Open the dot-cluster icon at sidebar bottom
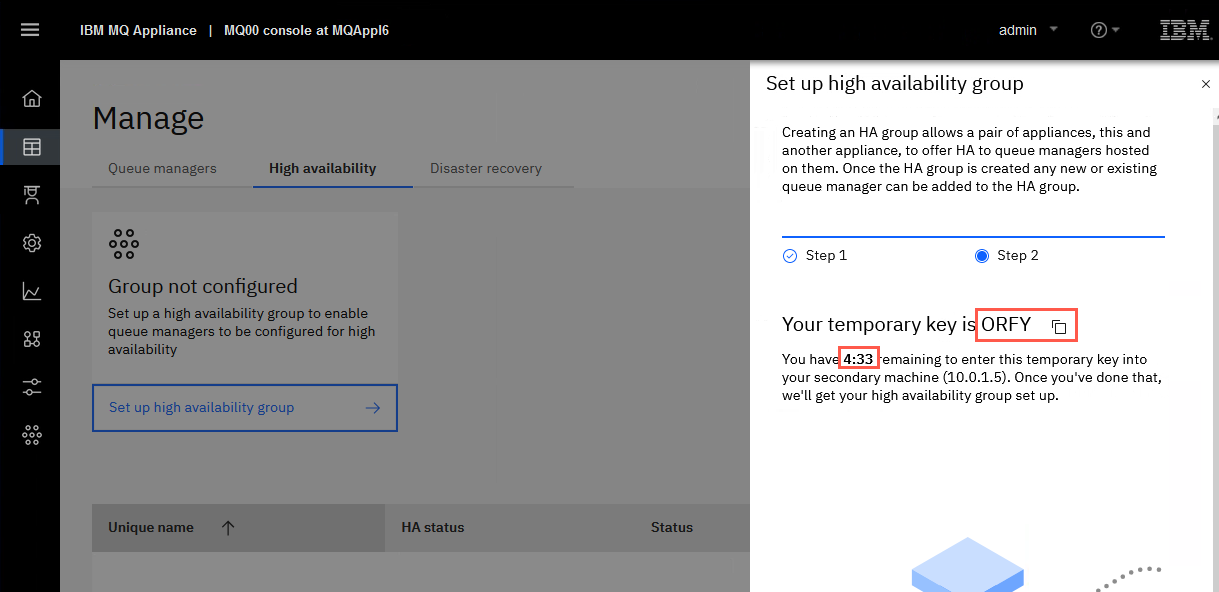The width and height of the screenshot is (1219, 592). click(x=32, y=435)
